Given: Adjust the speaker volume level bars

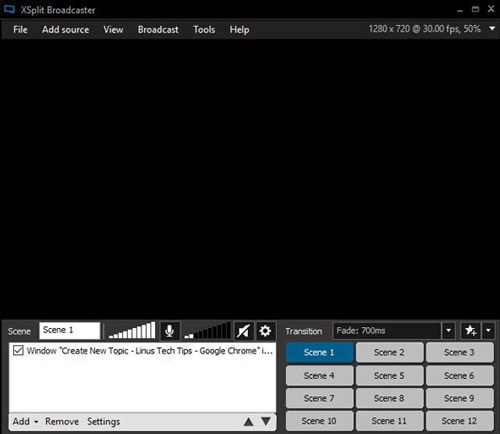Looking at the screenshot, I should (207, 331).
